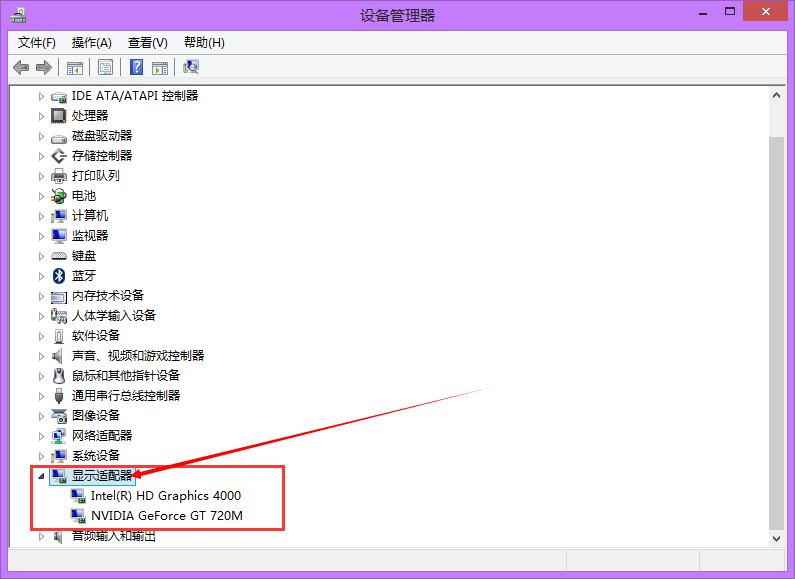This screenshot has height=579, width=795.
Task: Click the 计算机 computer icon
Action: [59, 216]
